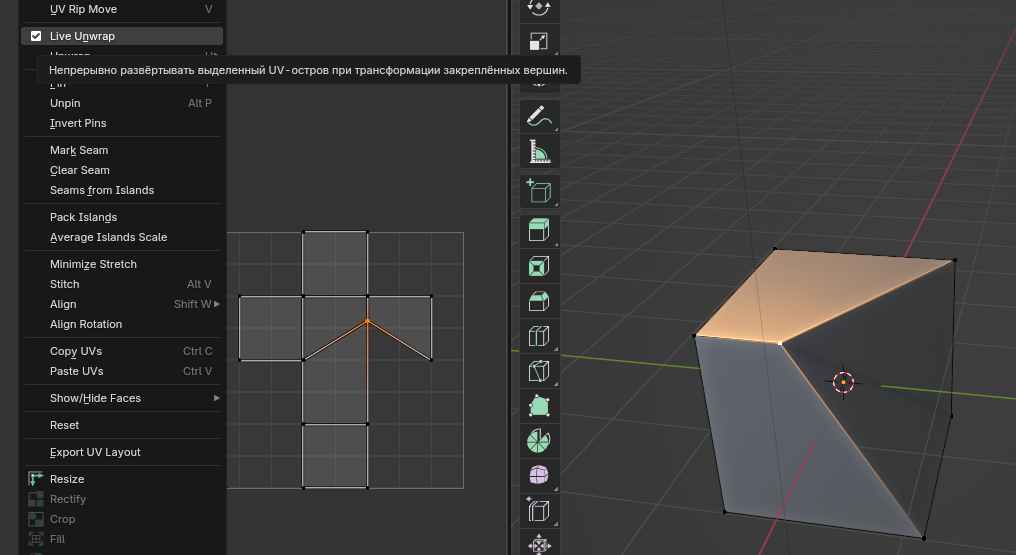Choose Pack Islands from the menu
The height and width of the screenshot is (555, 1016).
point(83,217)
